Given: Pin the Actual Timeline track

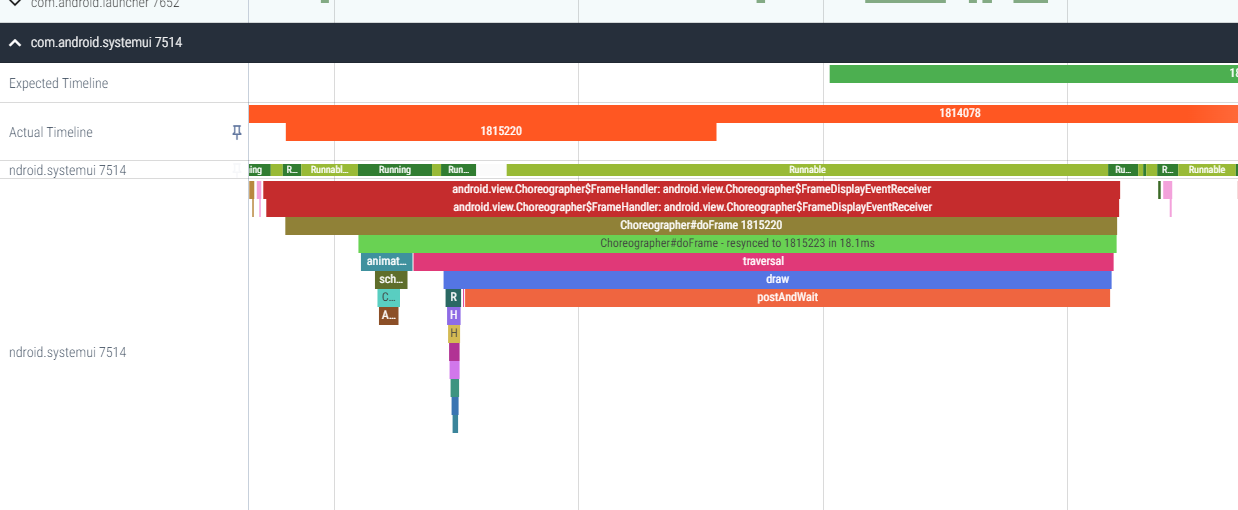Looking at the screenshot, I should (237, 132).
